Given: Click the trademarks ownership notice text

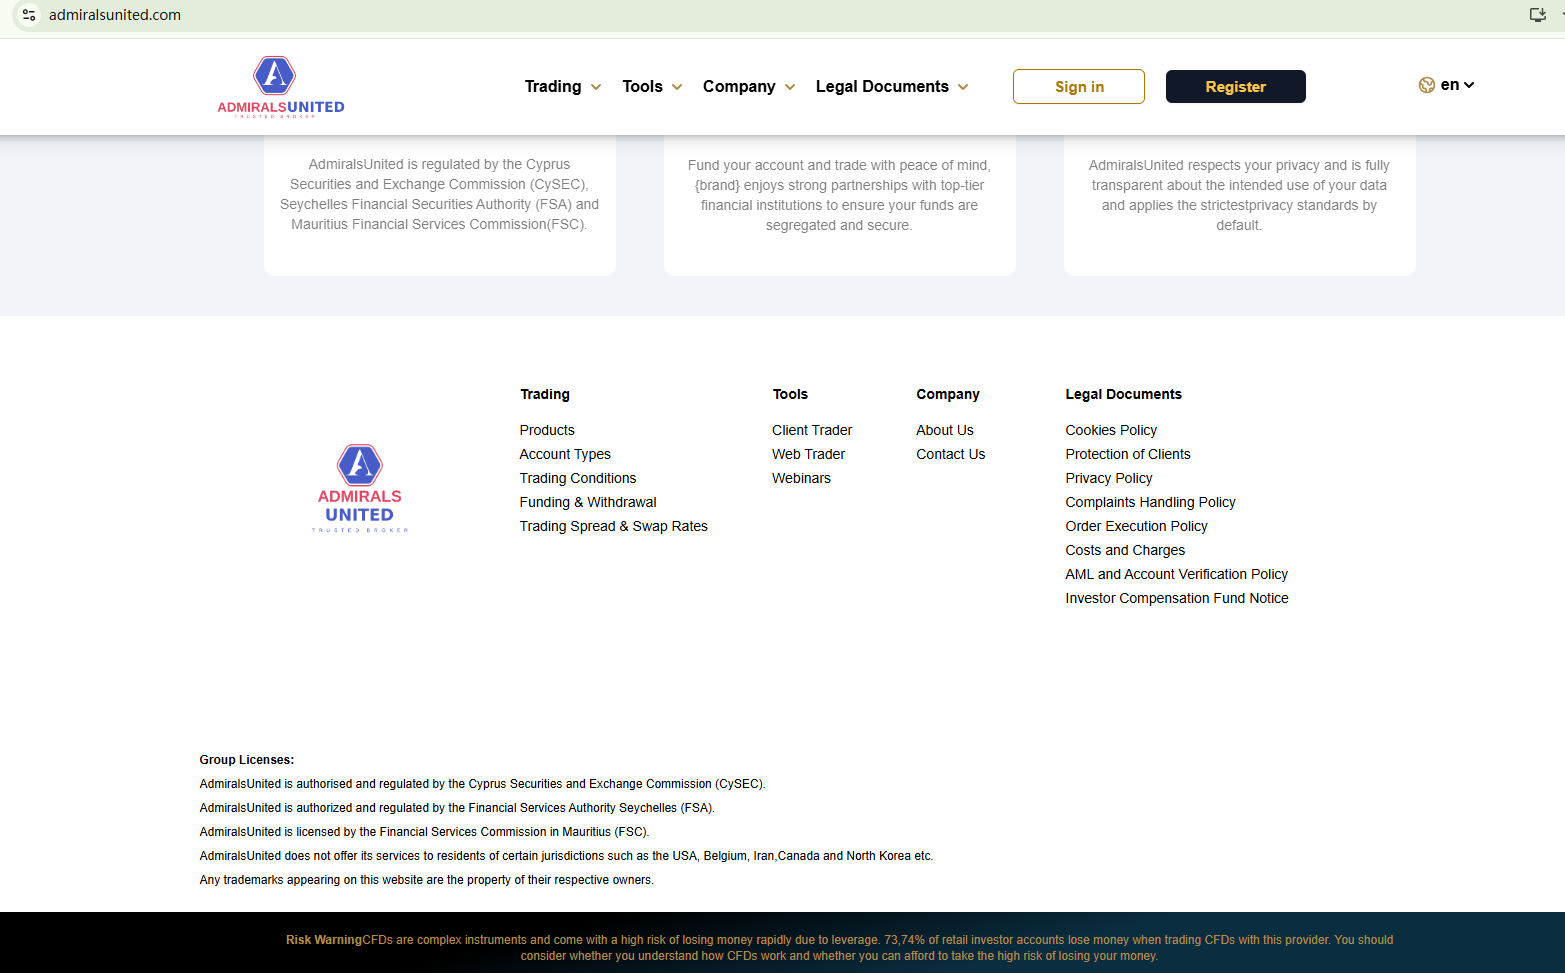Looking at the screenshot, I should pyautogui.click(x=426, y=880).
